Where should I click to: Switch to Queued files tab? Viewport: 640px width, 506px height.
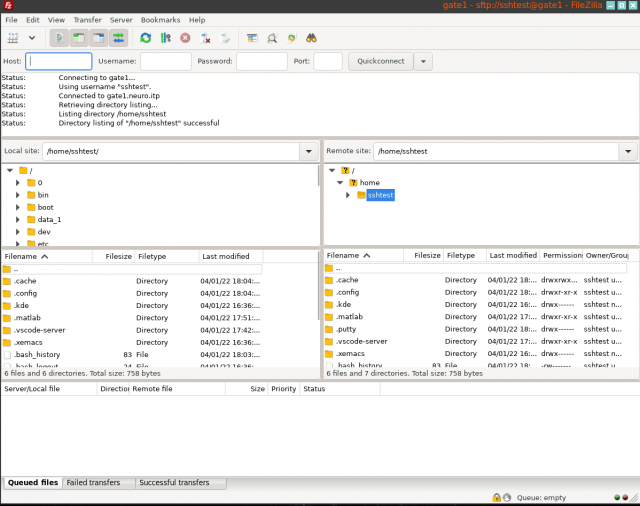pyautogui.click(x=33, y=483)
